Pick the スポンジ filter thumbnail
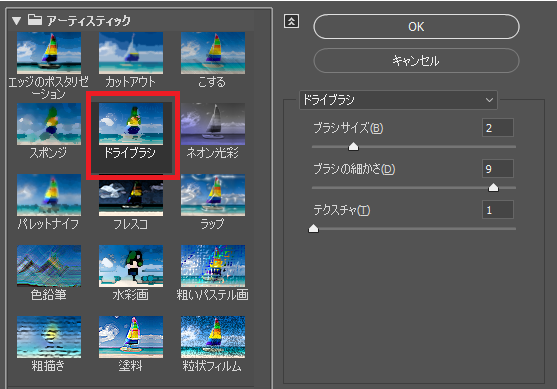This screenshot has height=389, width=557. [x=49, y=124]
